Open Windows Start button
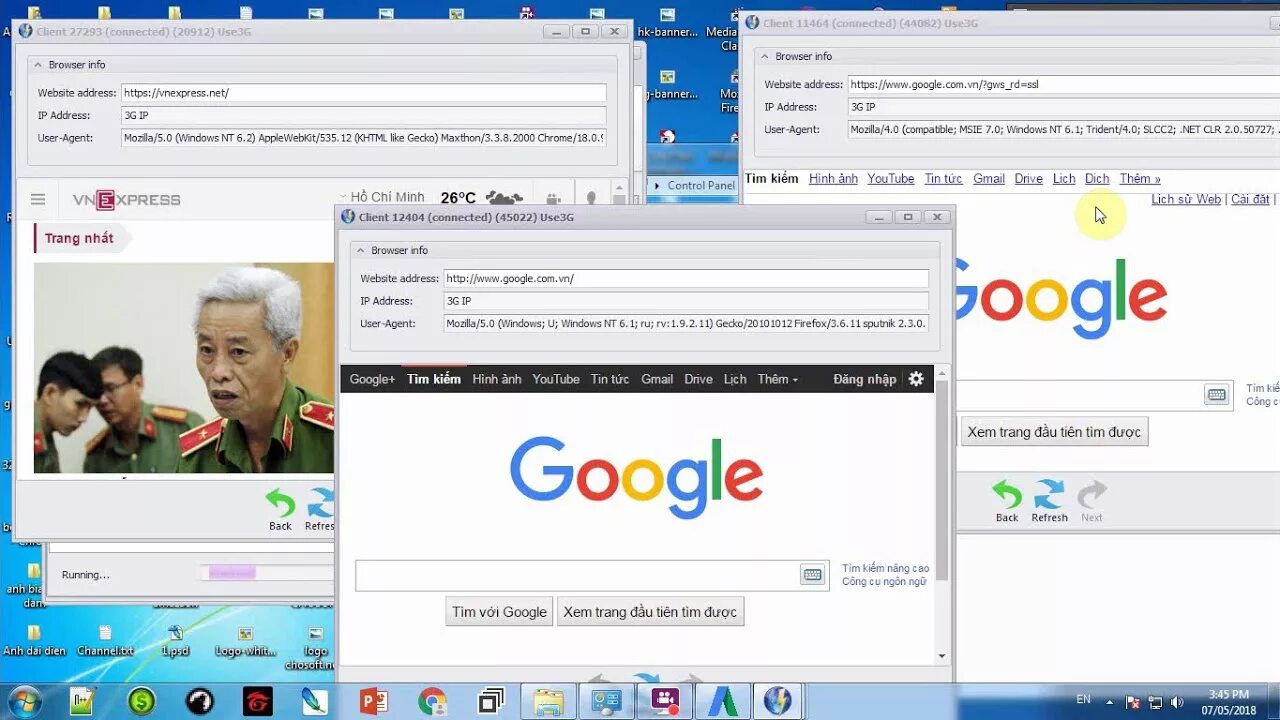 click(24, 700)
